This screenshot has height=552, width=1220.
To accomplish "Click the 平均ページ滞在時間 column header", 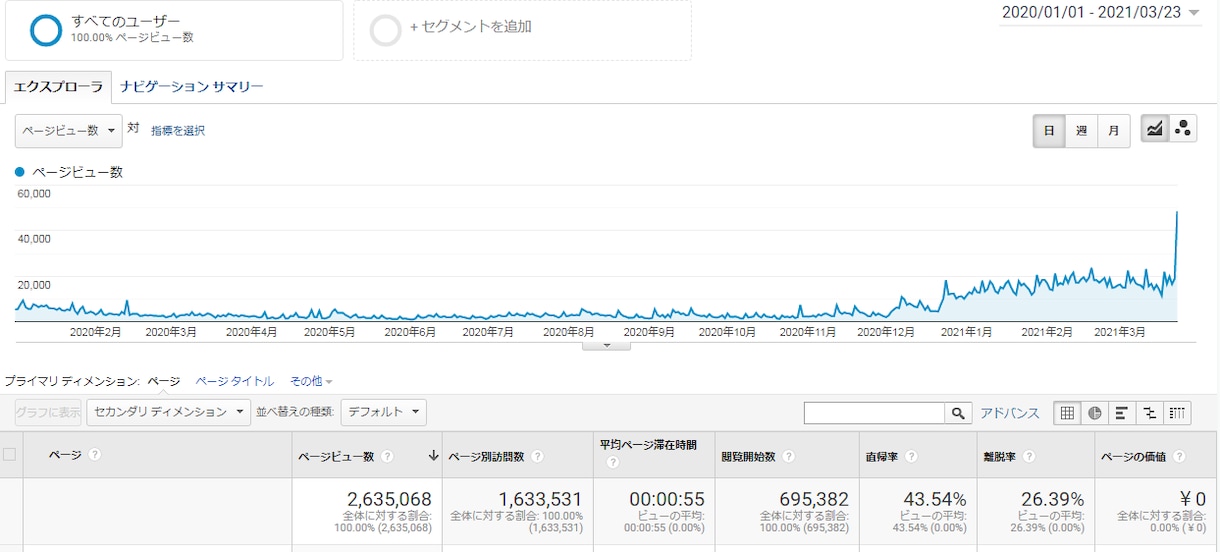I will 648,445.
